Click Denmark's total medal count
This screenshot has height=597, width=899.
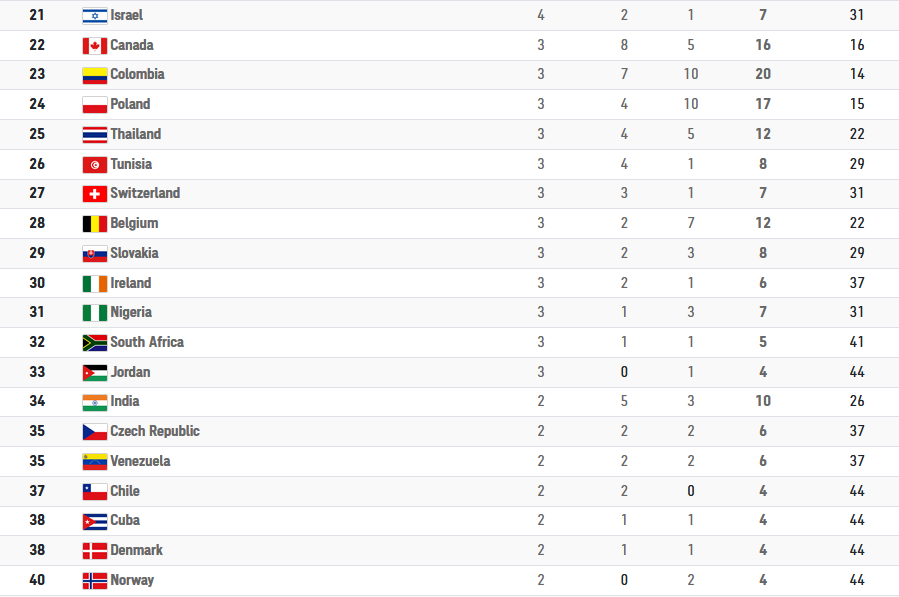(x=763, y=550)
